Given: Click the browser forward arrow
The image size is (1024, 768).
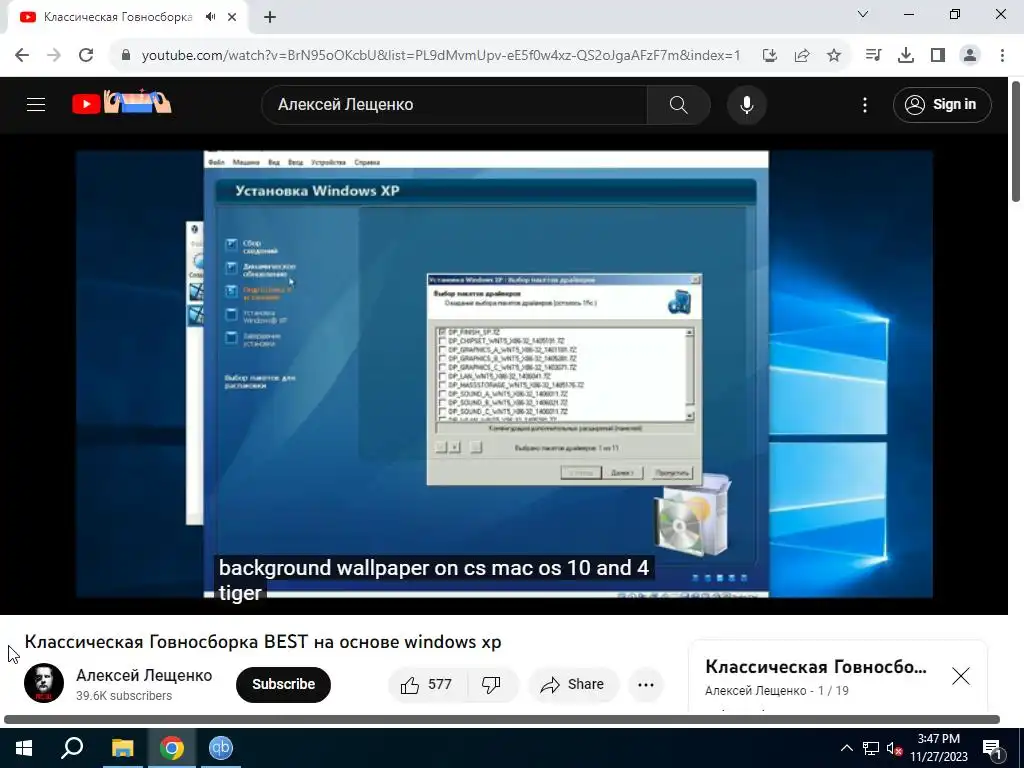Looking at the screenshot, I should point(54,56).
